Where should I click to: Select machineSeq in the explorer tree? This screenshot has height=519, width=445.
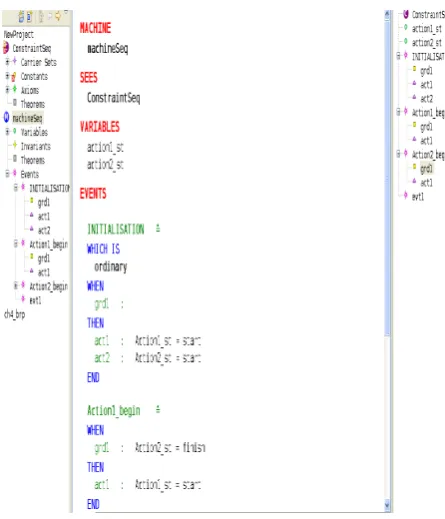(x=27, y=118)
